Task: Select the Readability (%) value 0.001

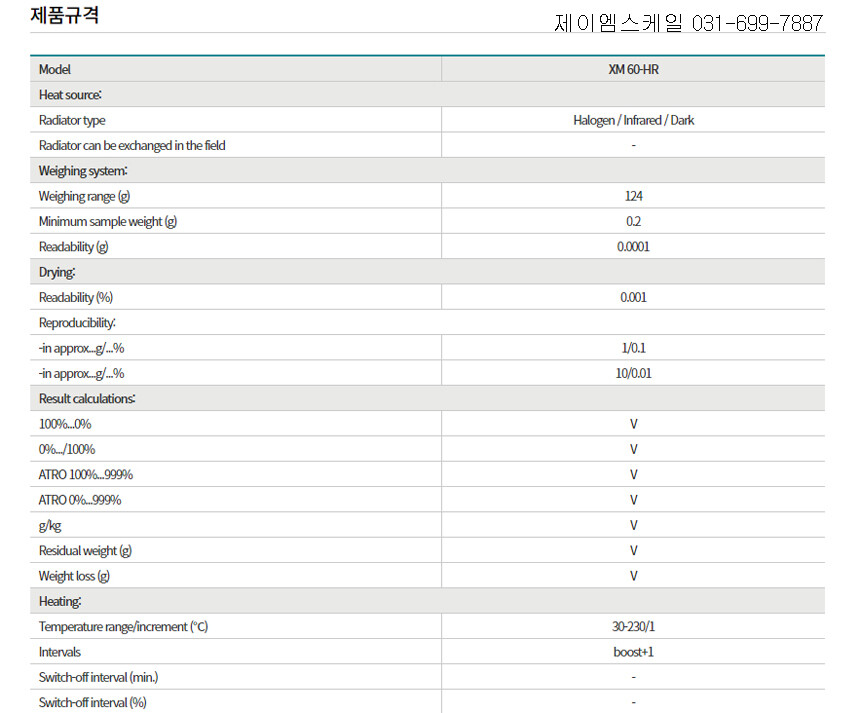Action: click(633, 297)
